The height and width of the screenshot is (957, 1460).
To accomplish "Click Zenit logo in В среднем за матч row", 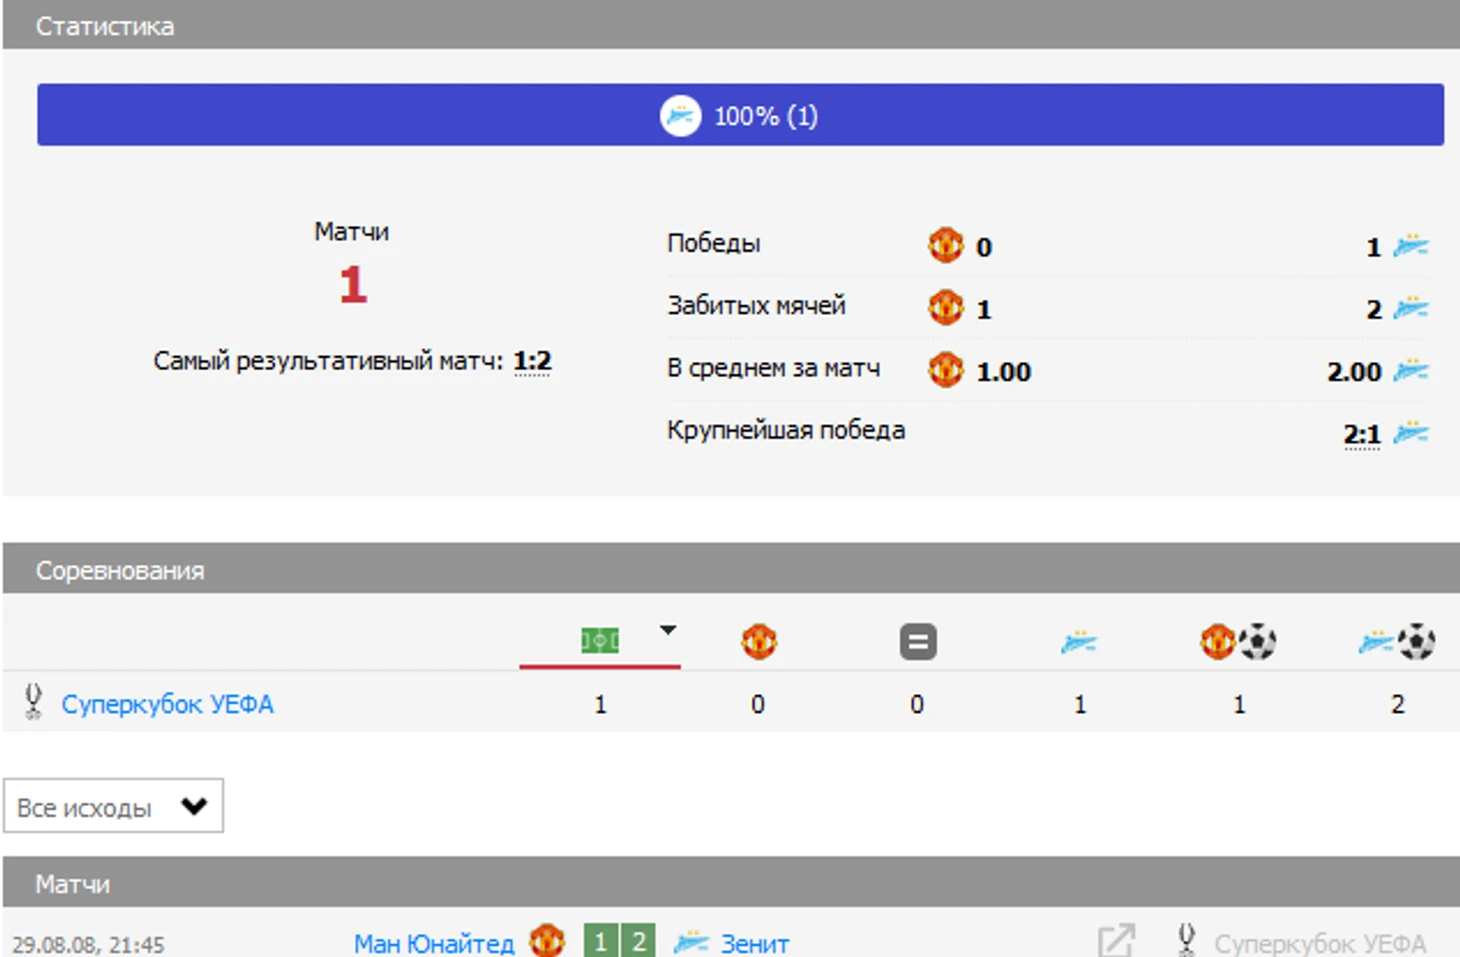I will 1411,371.
